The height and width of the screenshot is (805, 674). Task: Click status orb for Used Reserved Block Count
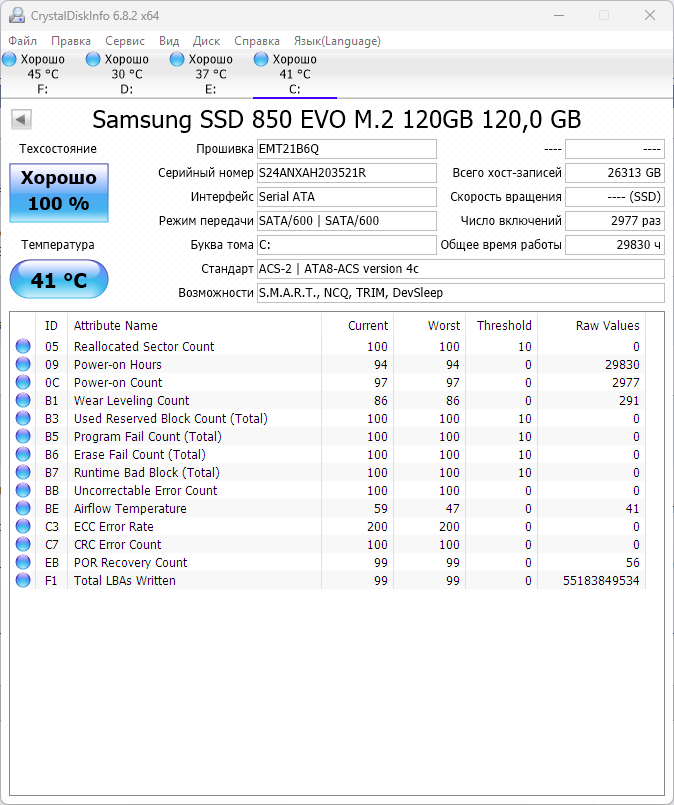23,418
